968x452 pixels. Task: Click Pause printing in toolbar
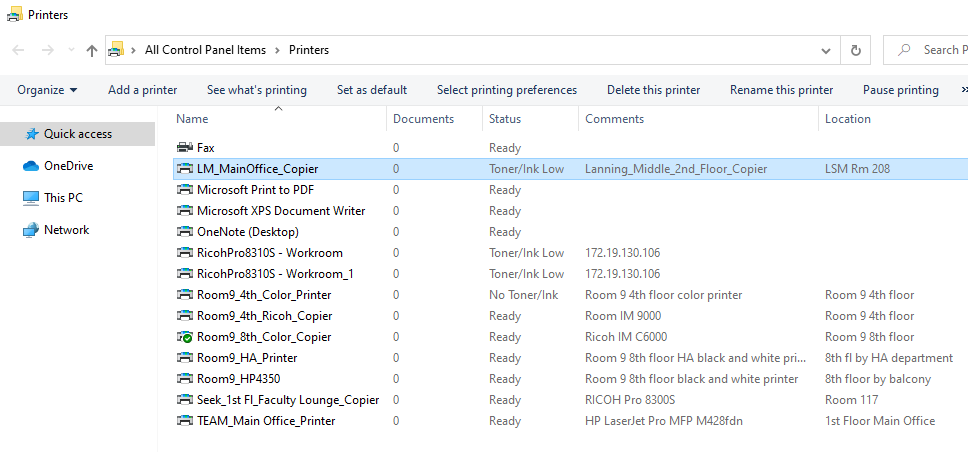click(900, 90)
